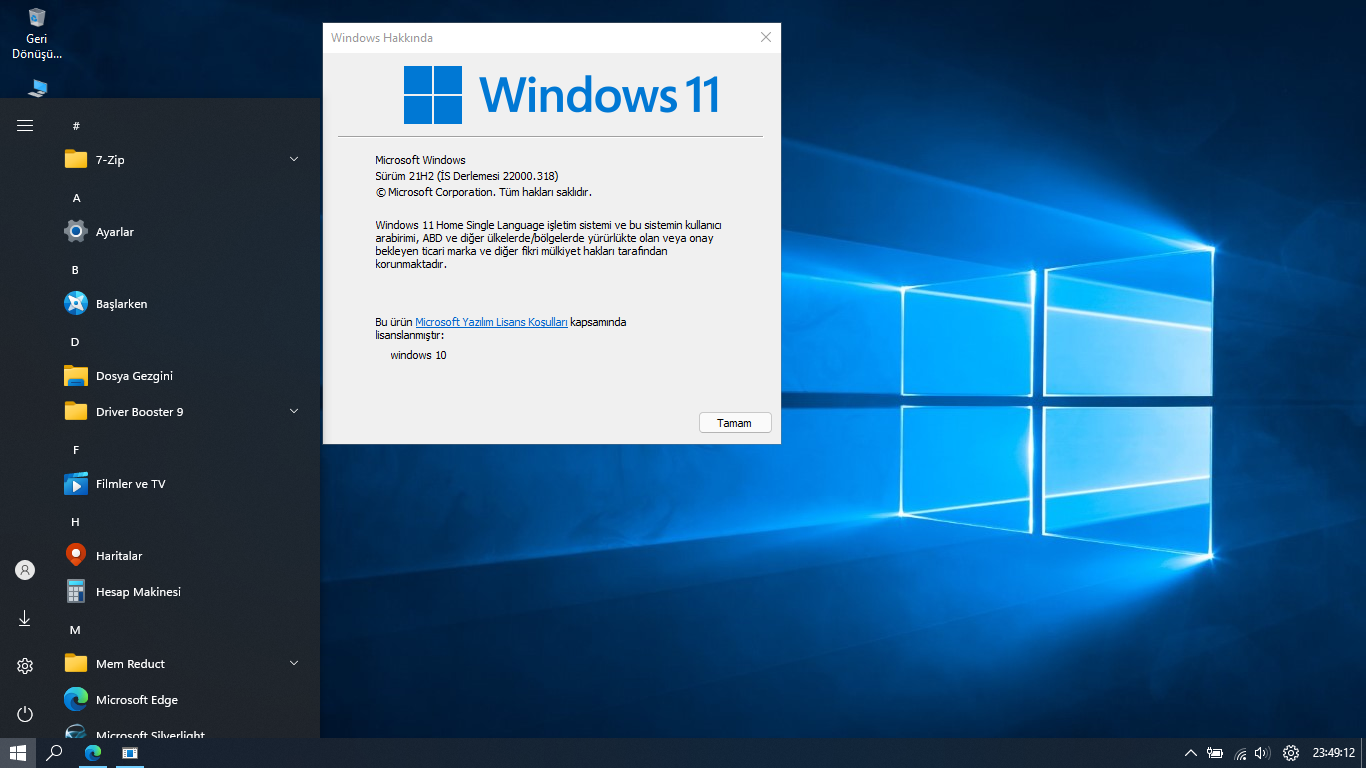Click the Windows Start button on taskbar
Viewport: 1366px width, 768px height.
(18, 753)
